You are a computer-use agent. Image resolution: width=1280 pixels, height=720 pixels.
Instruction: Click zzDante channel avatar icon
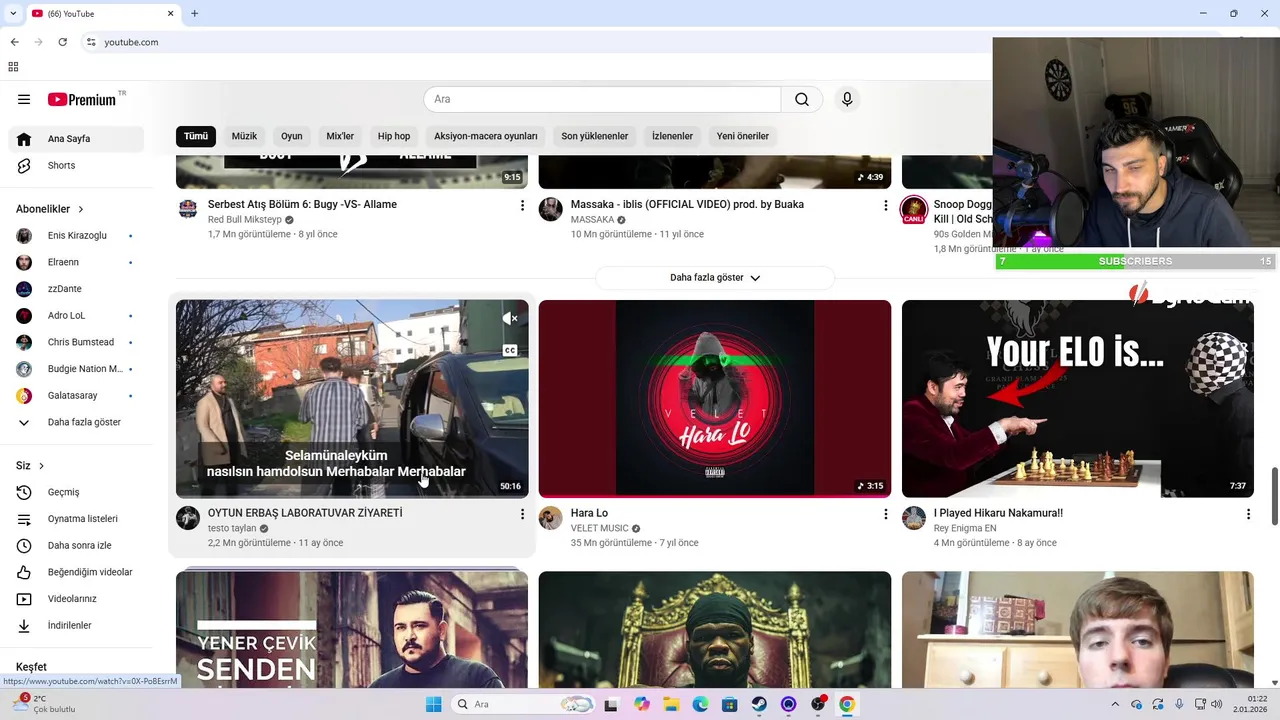coord(24,289)
